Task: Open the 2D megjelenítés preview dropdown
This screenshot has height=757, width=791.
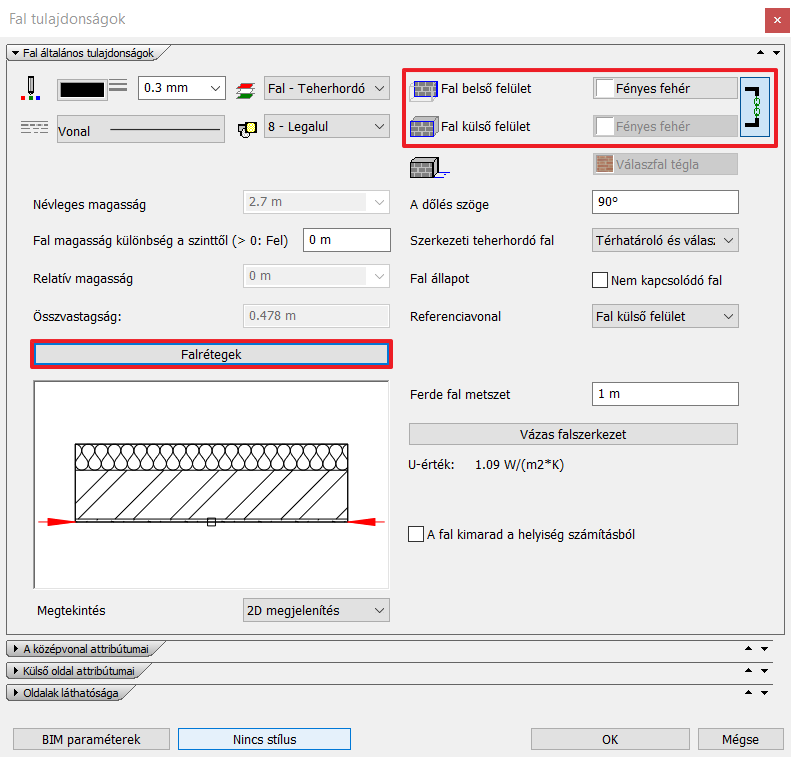Action: coord(316,610)
